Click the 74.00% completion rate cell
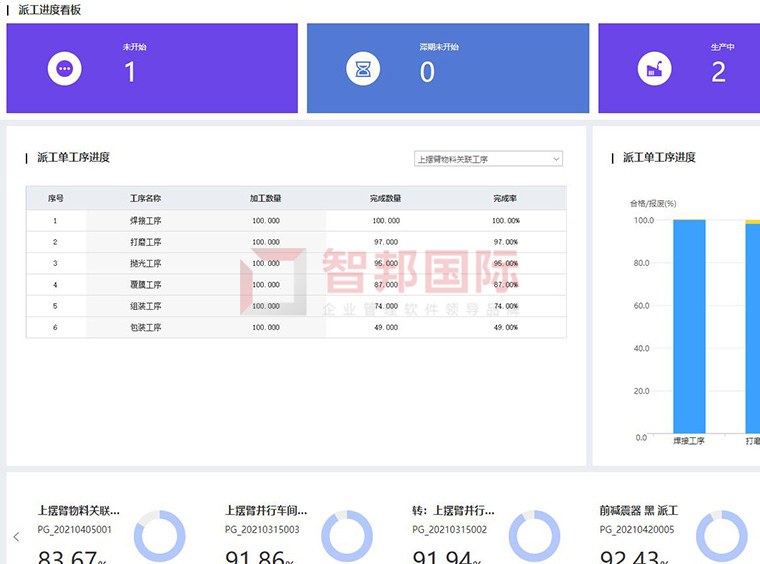The width and height of the screenshot is (760, 564). (506, 306)
